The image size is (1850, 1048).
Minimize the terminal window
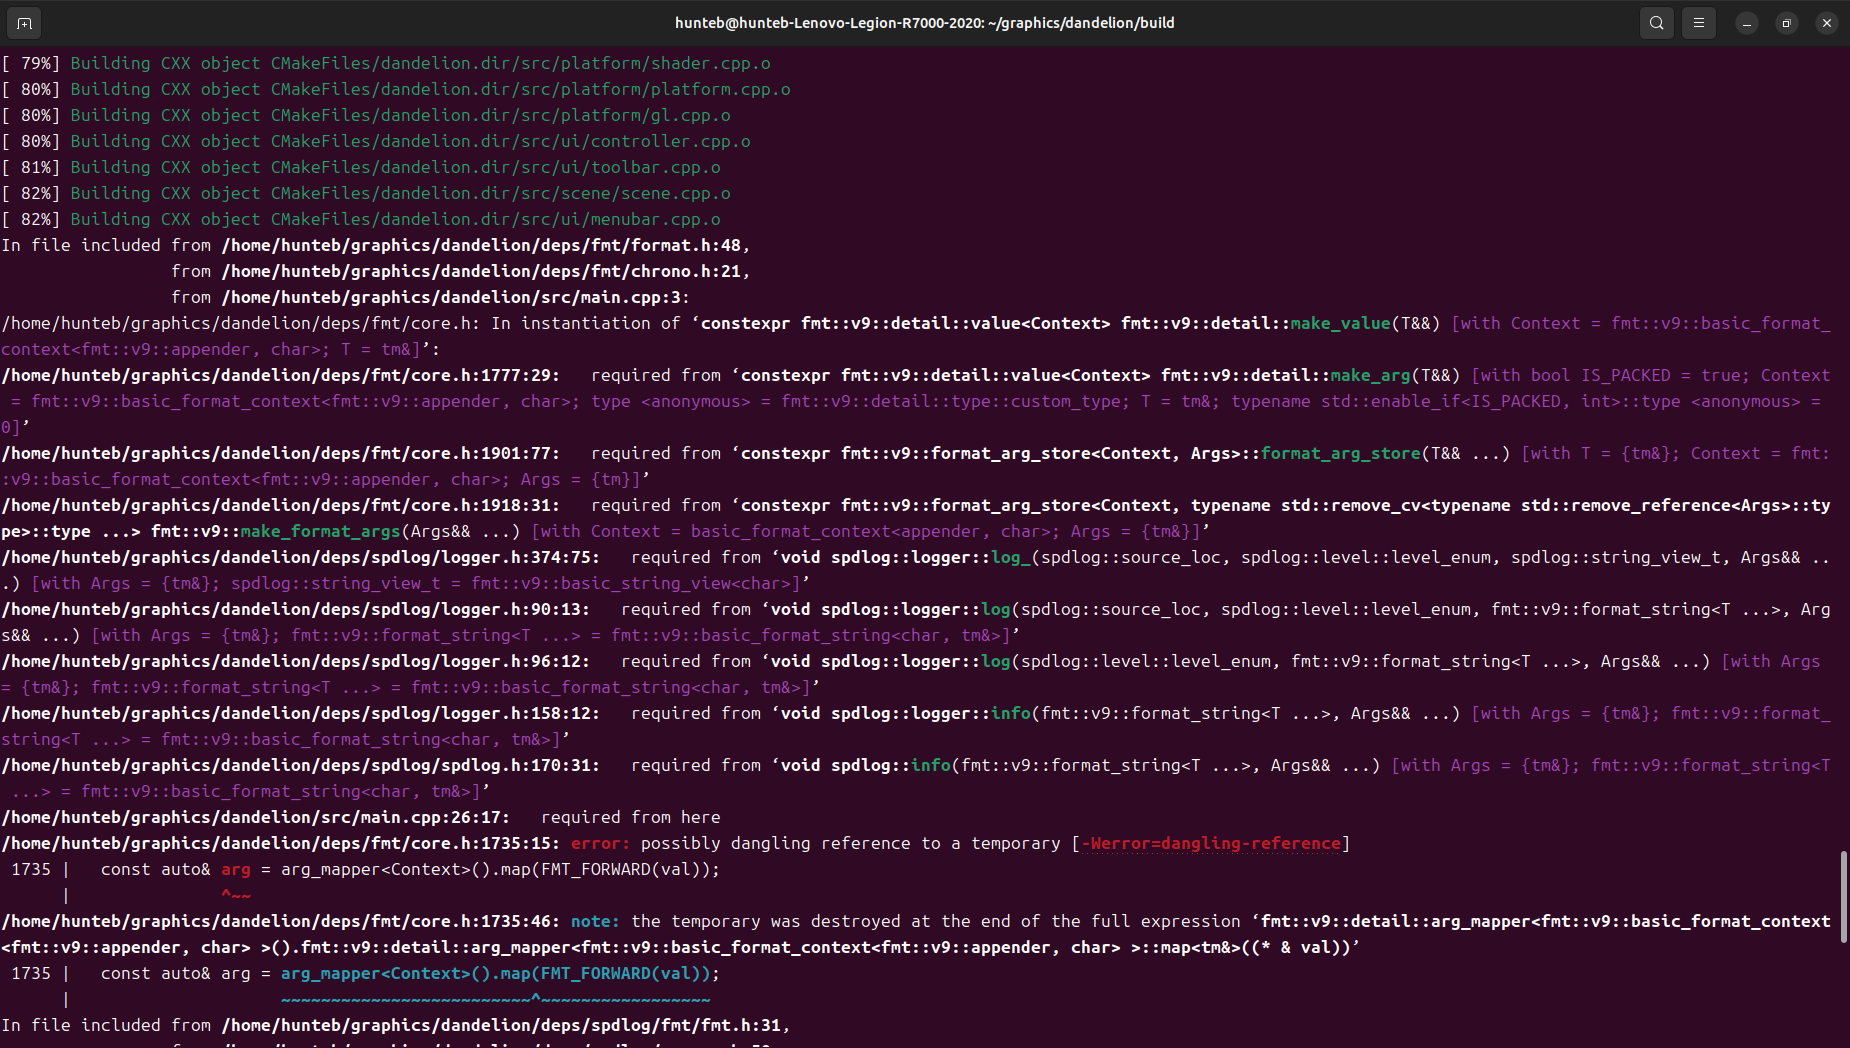pyautogui.click(x=1747, y=23)
